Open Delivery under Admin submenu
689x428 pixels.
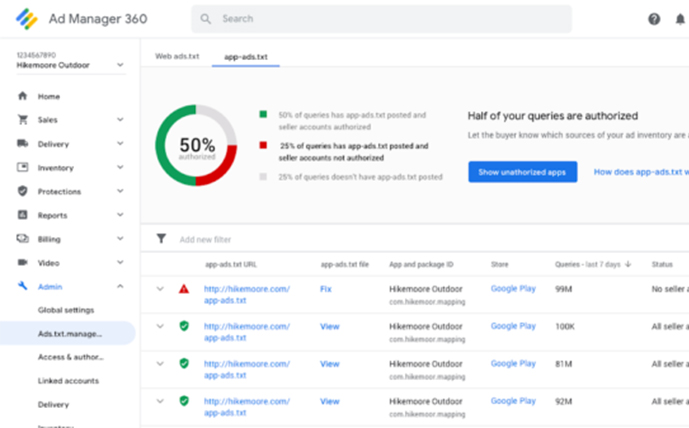pyautogui.click(x=53, y=404)
